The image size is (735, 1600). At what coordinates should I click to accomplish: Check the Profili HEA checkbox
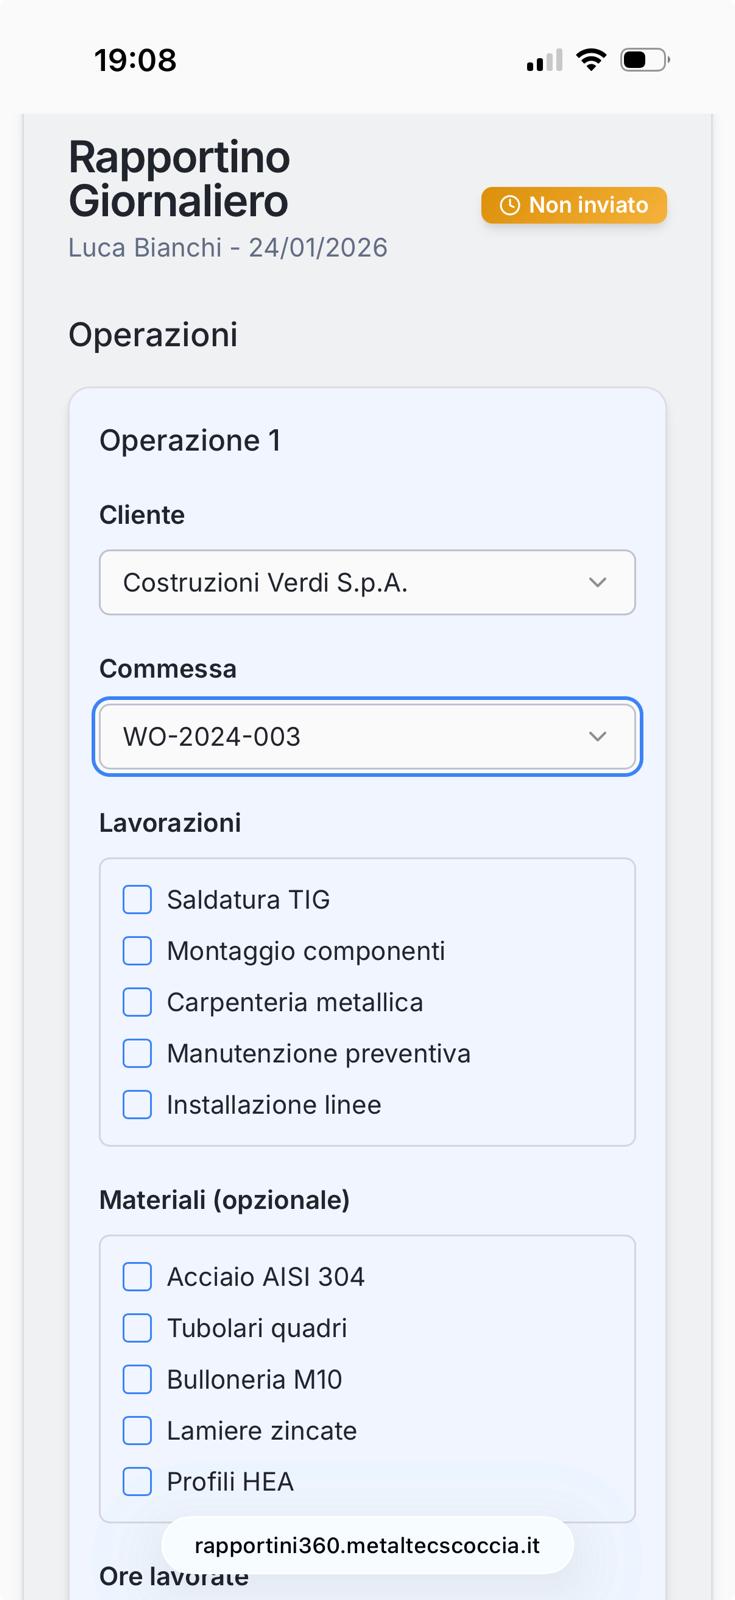[137, 1481]
